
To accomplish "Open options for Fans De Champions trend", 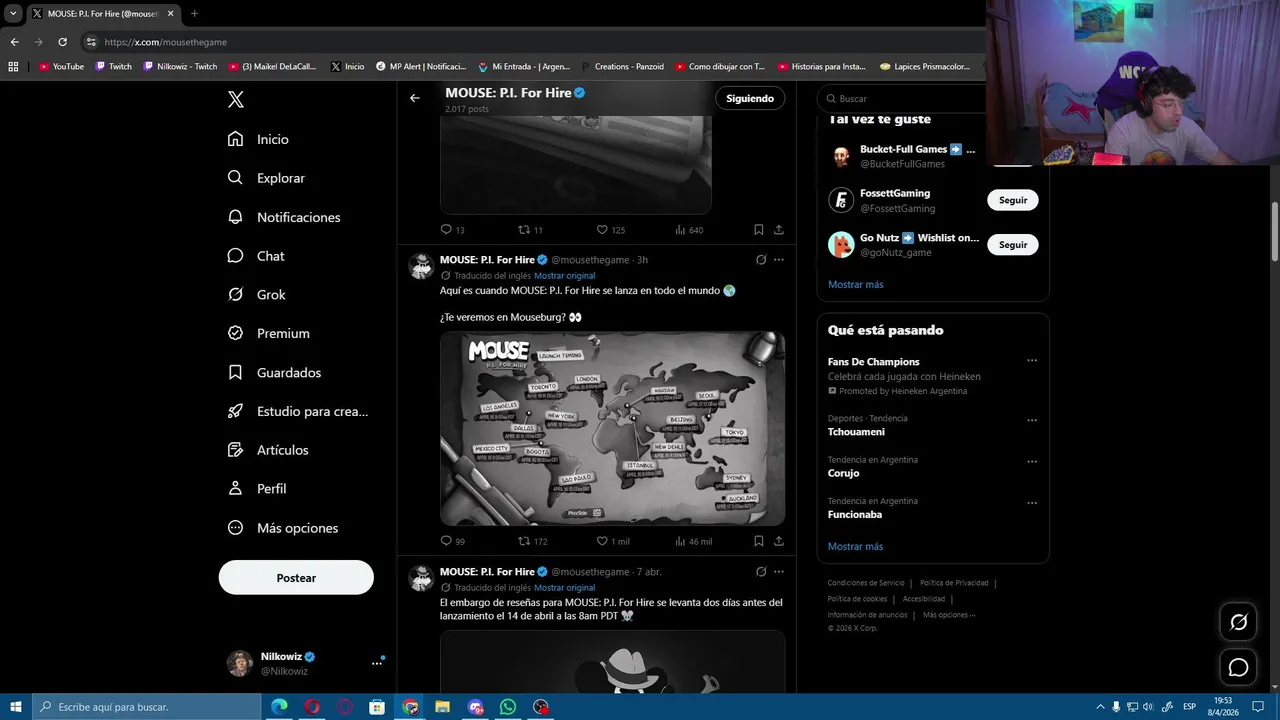I will coord(1032,361).
